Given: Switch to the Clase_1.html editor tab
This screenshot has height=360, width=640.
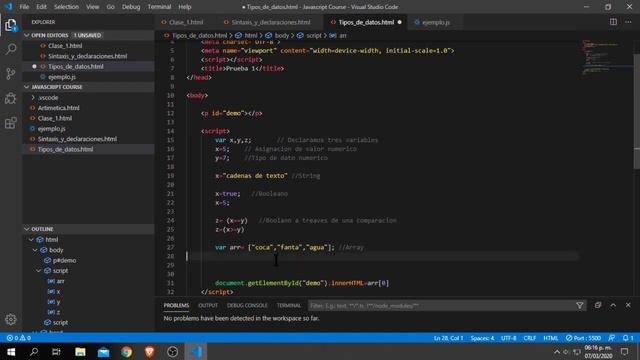Looking at the screenshot, I should point(186,22).
